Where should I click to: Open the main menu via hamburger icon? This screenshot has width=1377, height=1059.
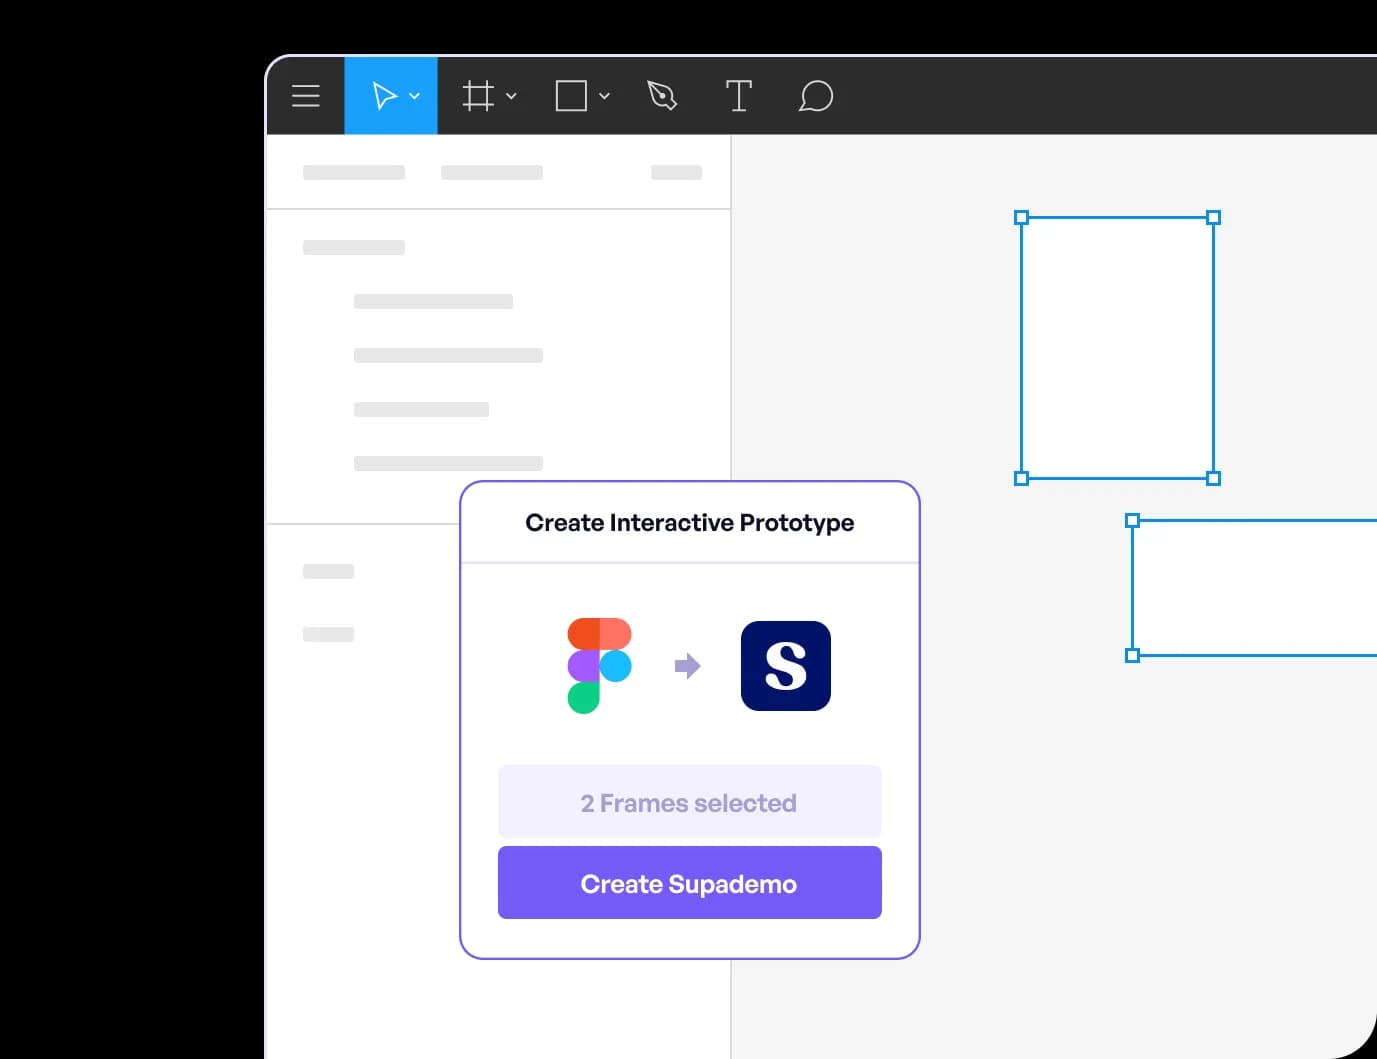(x=305, y=95)
